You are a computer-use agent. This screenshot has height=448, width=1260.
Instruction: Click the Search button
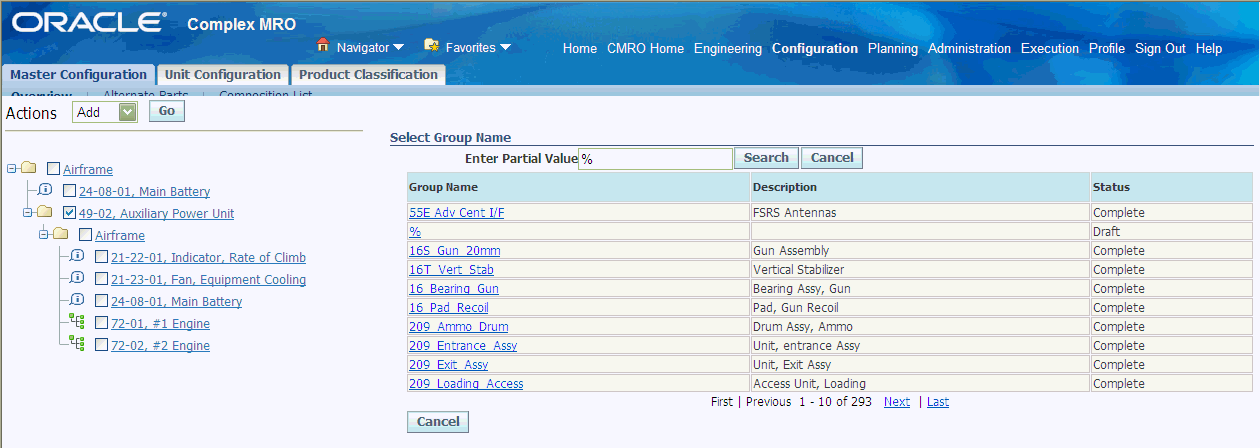[766, 158]
